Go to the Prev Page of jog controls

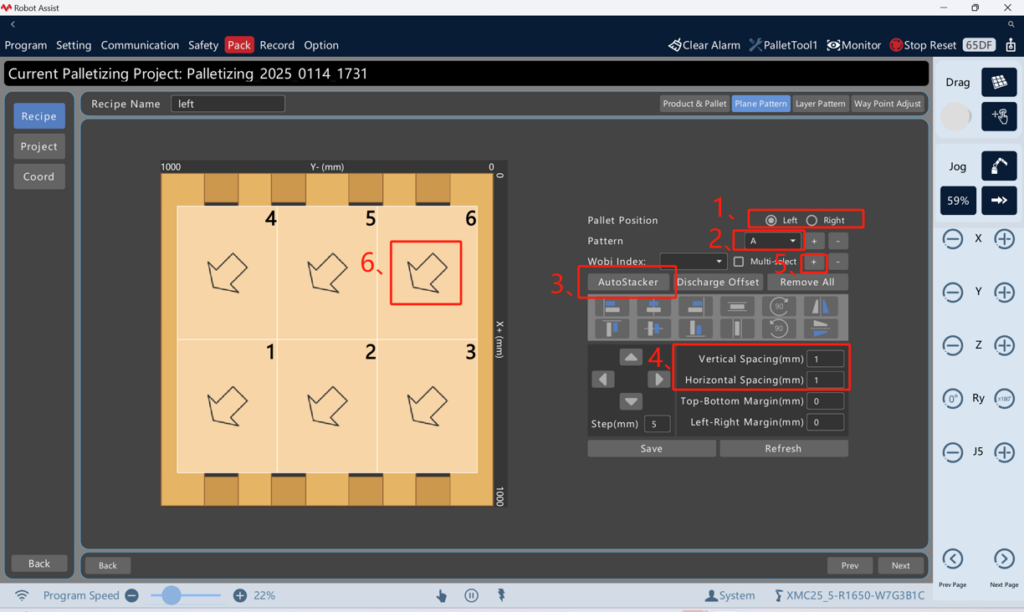[952, 559]
